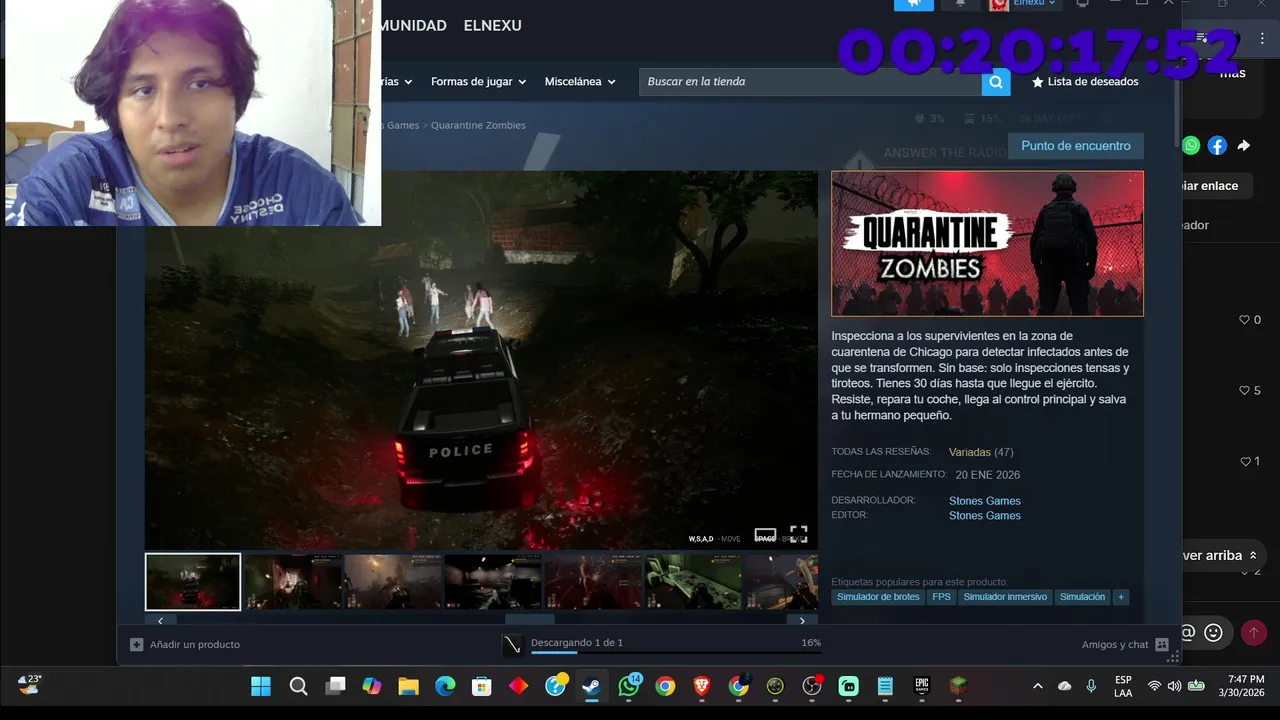Select the Simulación tag
This screenshot has height=720, width=1280.
pyautogui.click(x=1083, y=597)
